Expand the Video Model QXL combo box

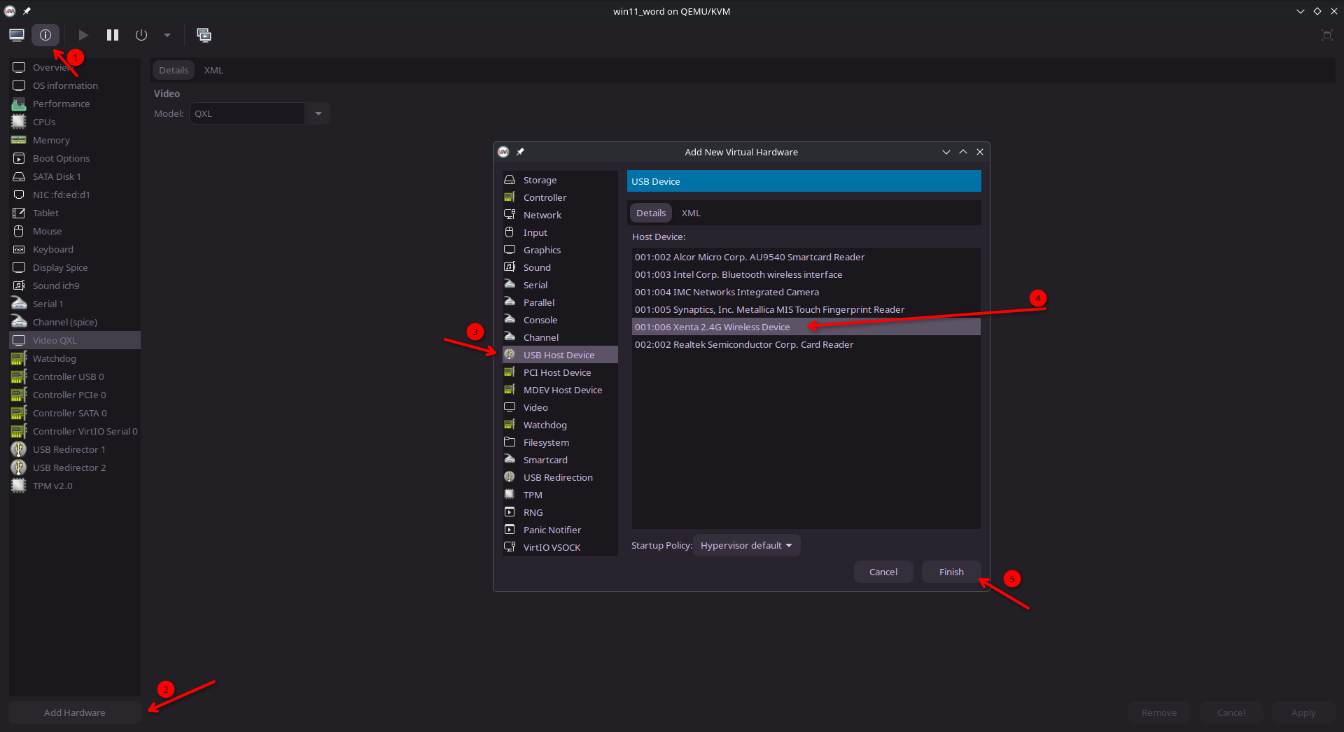(318, 114)
